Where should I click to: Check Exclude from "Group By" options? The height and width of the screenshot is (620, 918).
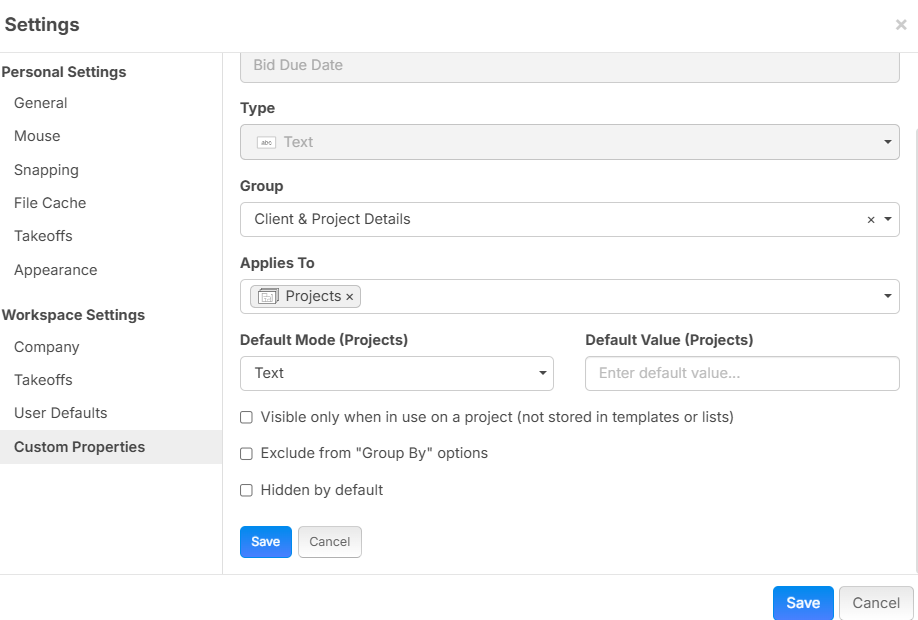click(x=246, y=454)
